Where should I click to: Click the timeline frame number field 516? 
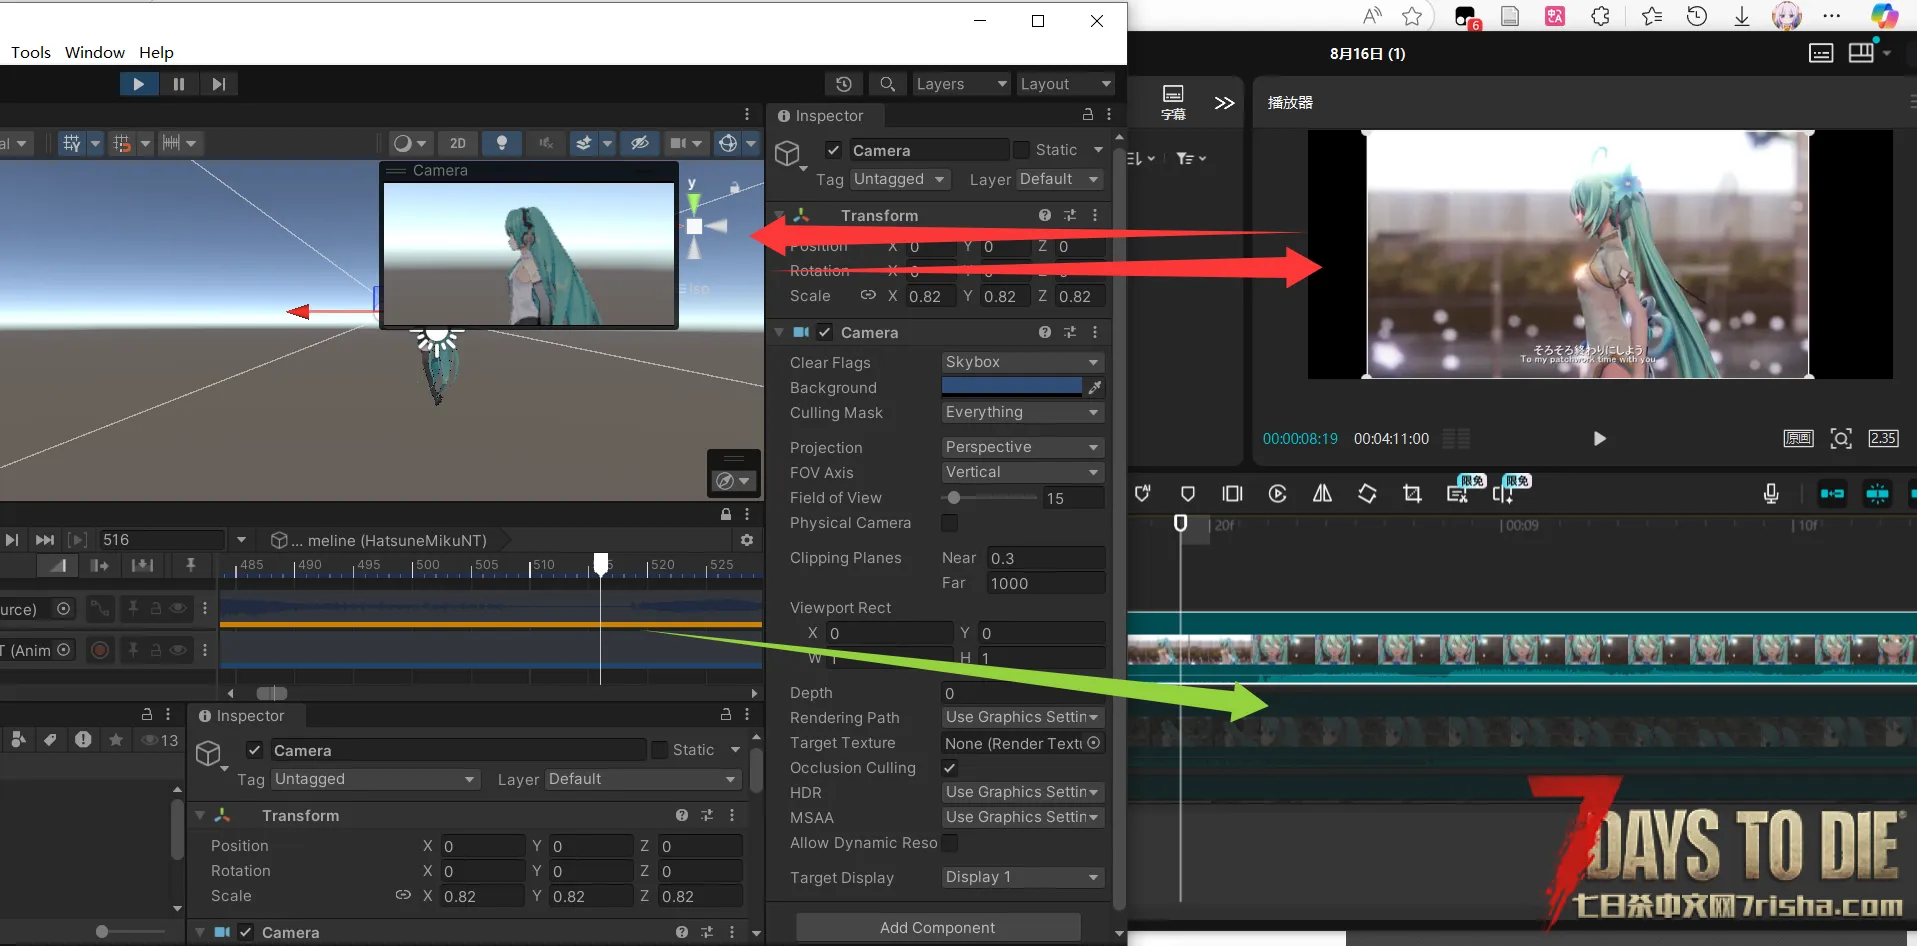tap(160, 540)
